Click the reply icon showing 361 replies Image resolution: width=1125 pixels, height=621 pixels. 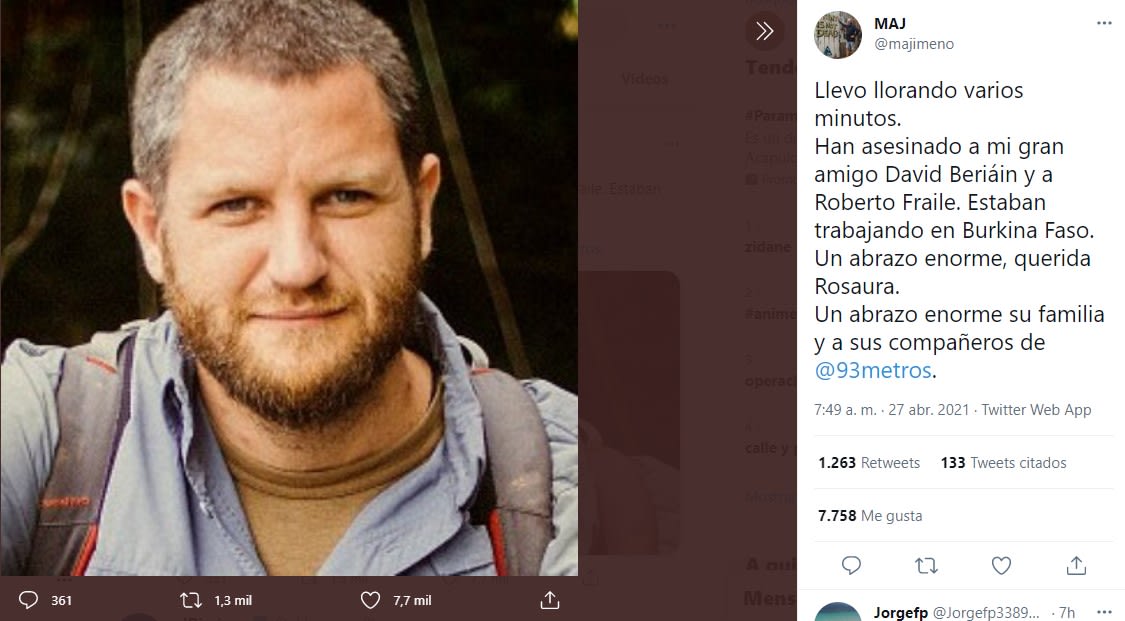[29, 600]
